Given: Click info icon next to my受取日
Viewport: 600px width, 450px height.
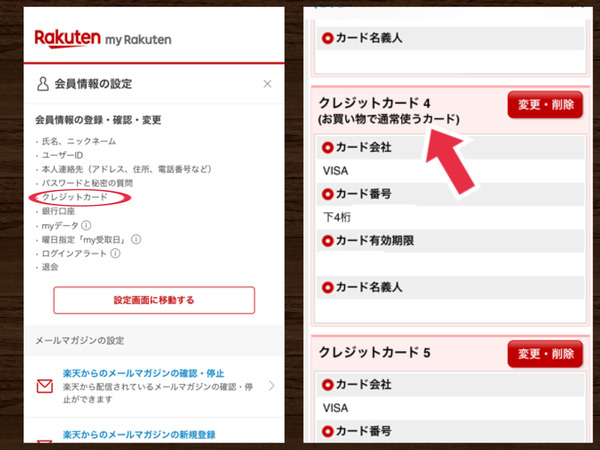Looking at the screenshot, I should pos(136,239).
